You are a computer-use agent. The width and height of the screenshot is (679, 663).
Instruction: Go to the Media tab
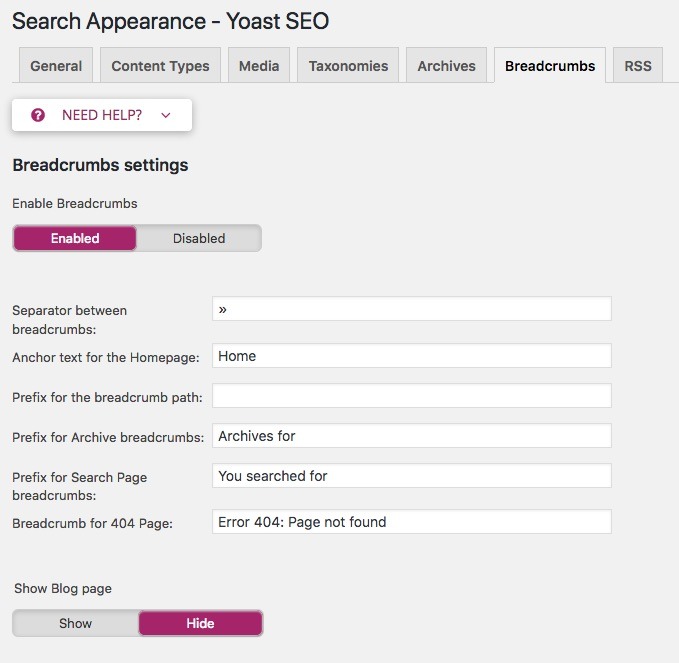point(259,66)
